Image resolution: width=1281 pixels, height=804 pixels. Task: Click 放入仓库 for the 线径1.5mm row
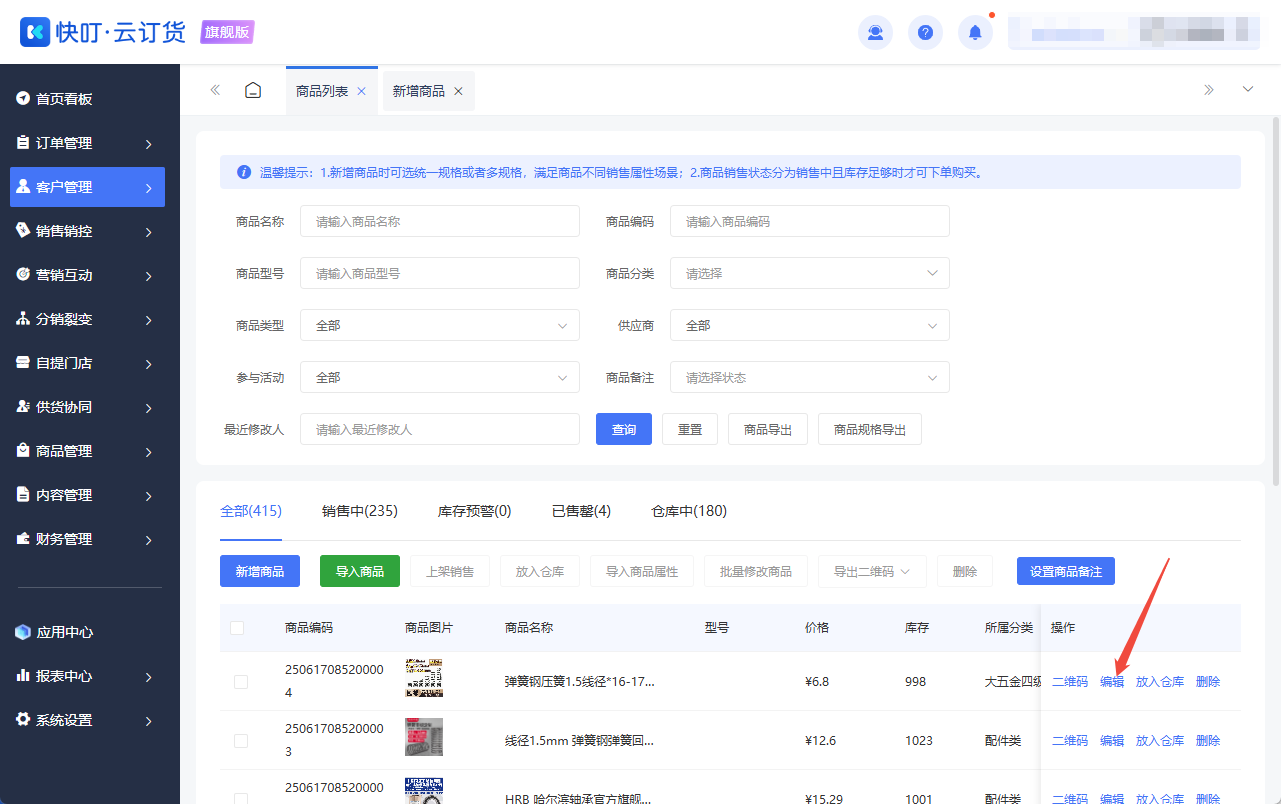1160,741
